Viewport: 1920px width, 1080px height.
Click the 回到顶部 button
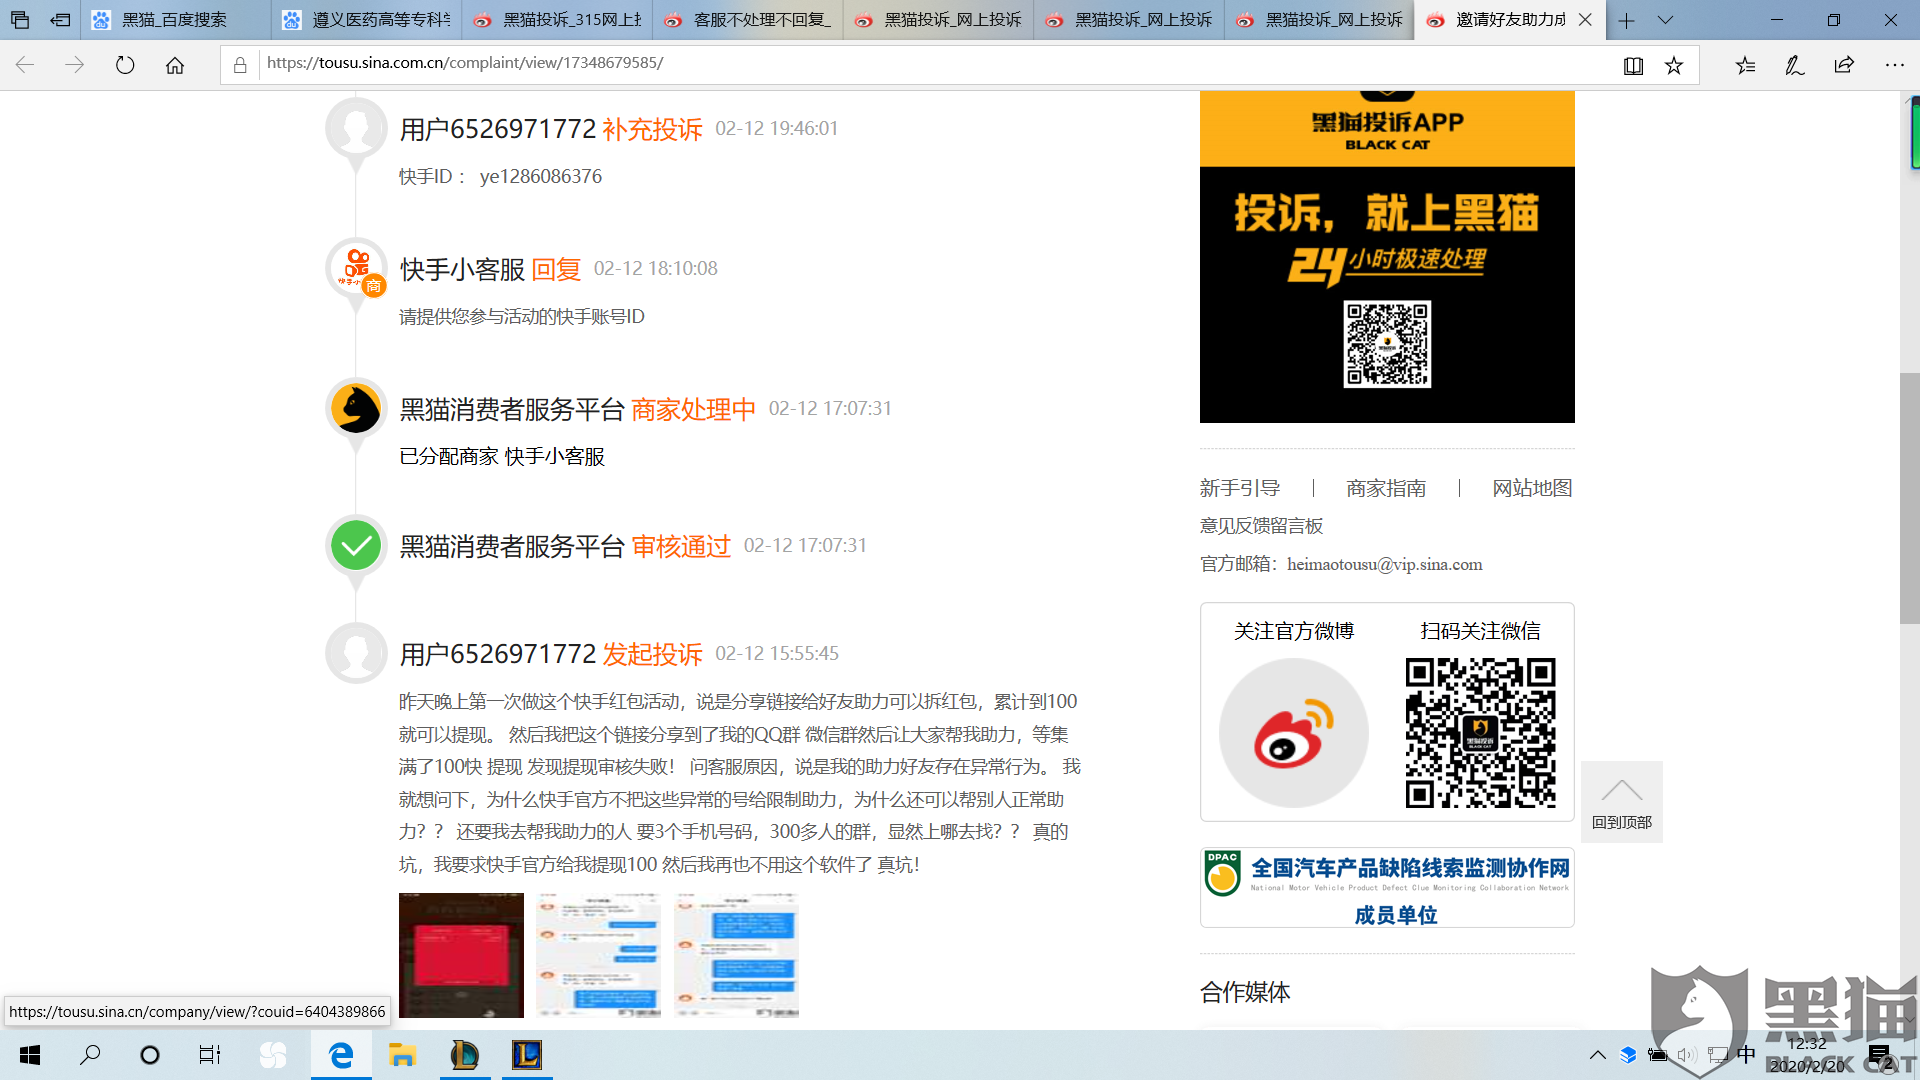coord(1621,801)
